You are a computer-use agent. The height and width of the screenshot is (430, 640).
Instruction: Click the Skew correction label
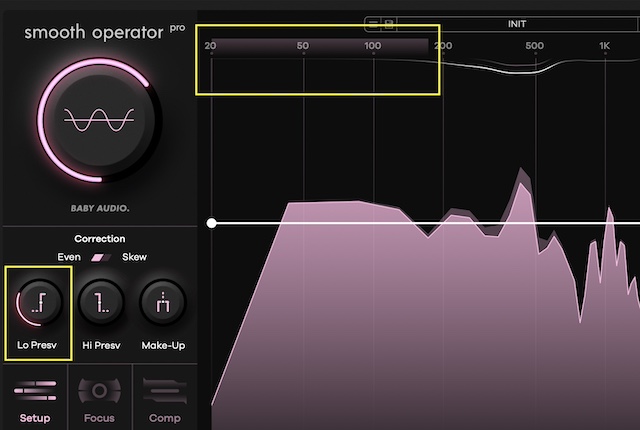coord(134,257)
